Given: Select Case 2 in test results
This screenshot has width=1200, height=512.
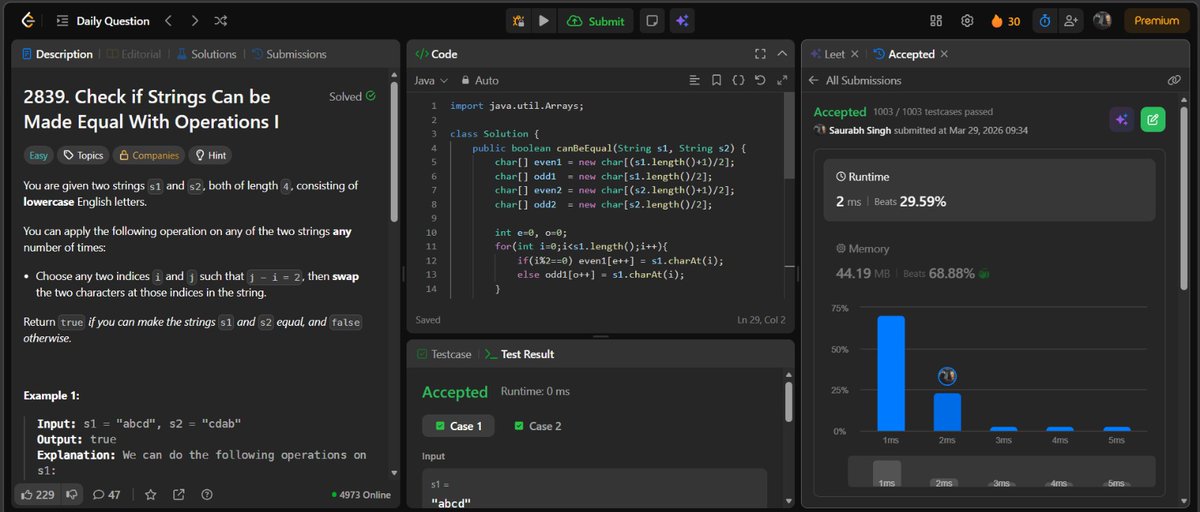Looking at the screenshot, I should (537, 426).
